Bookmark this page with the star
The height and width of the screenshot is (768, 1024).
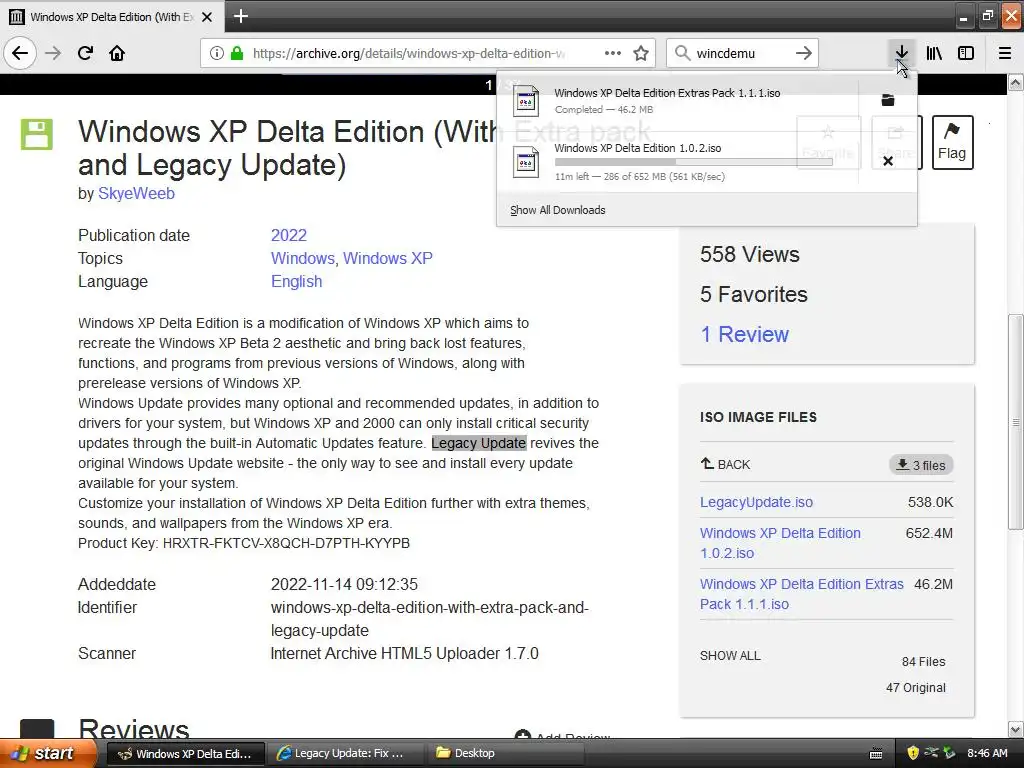pos(641,53)
